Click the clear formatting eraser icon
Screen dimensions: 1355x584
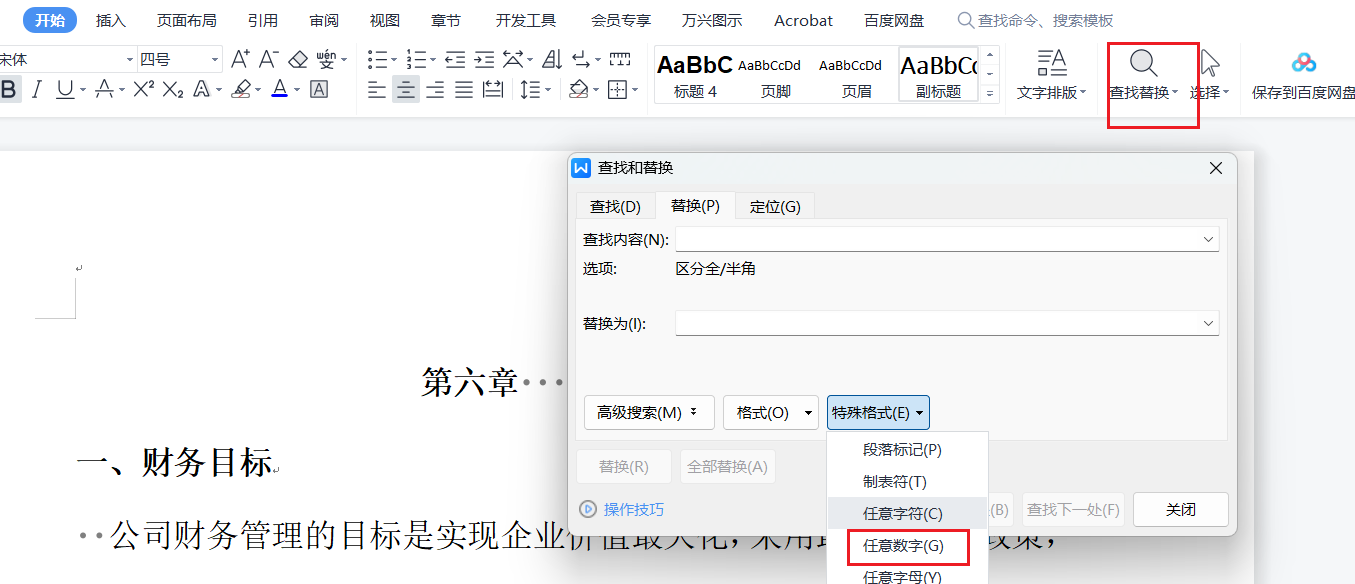coord(298,59)
